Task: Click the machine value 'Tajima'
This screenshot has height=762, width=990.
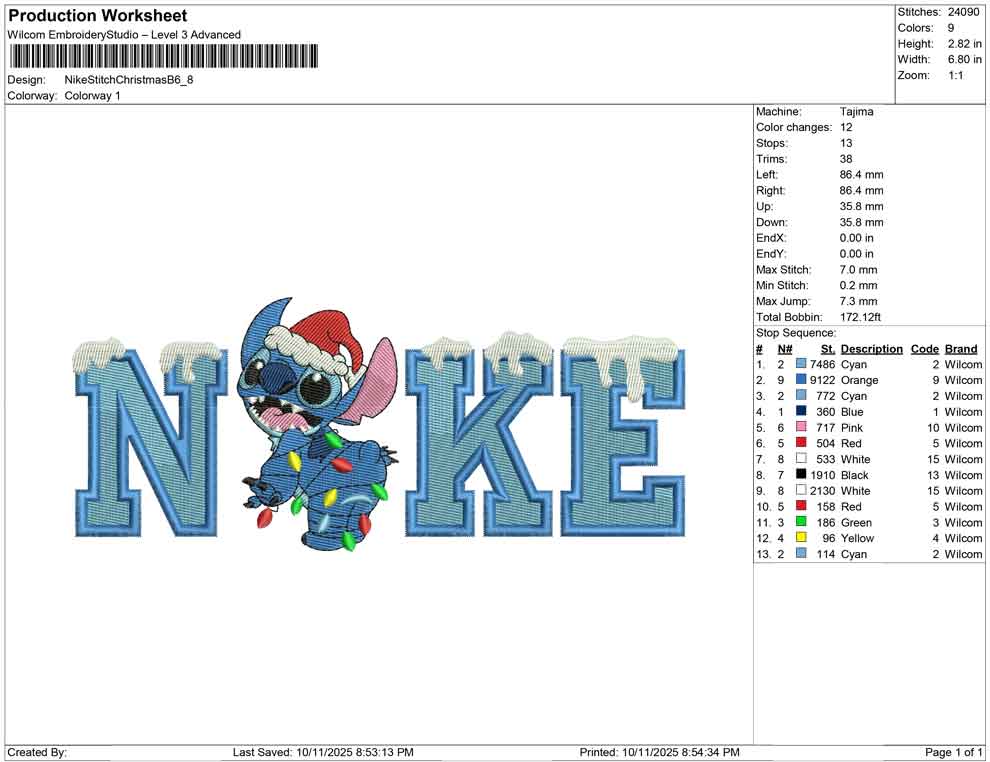Action: (x=857, y=112)
